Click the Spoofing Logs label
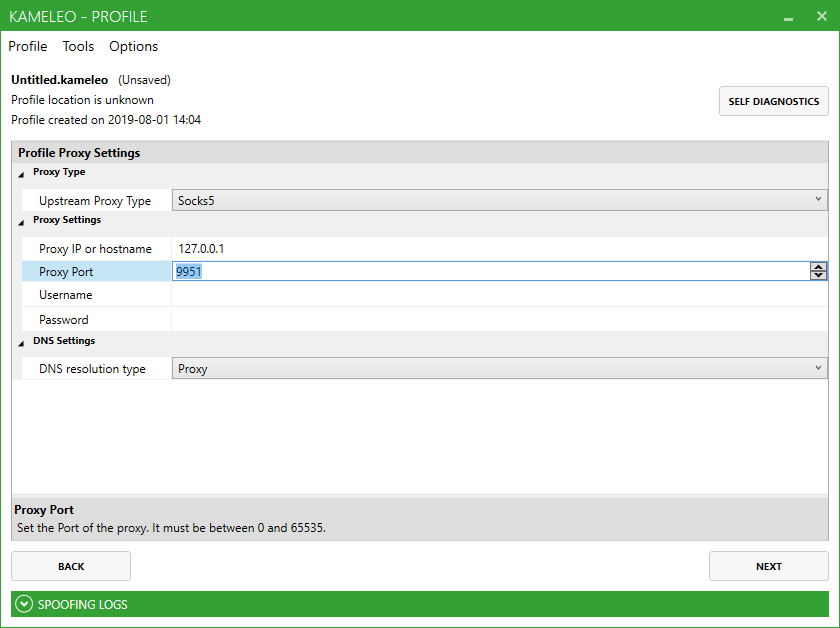The height and width of the screenshot is (628, 840). (x=82, y=604)
